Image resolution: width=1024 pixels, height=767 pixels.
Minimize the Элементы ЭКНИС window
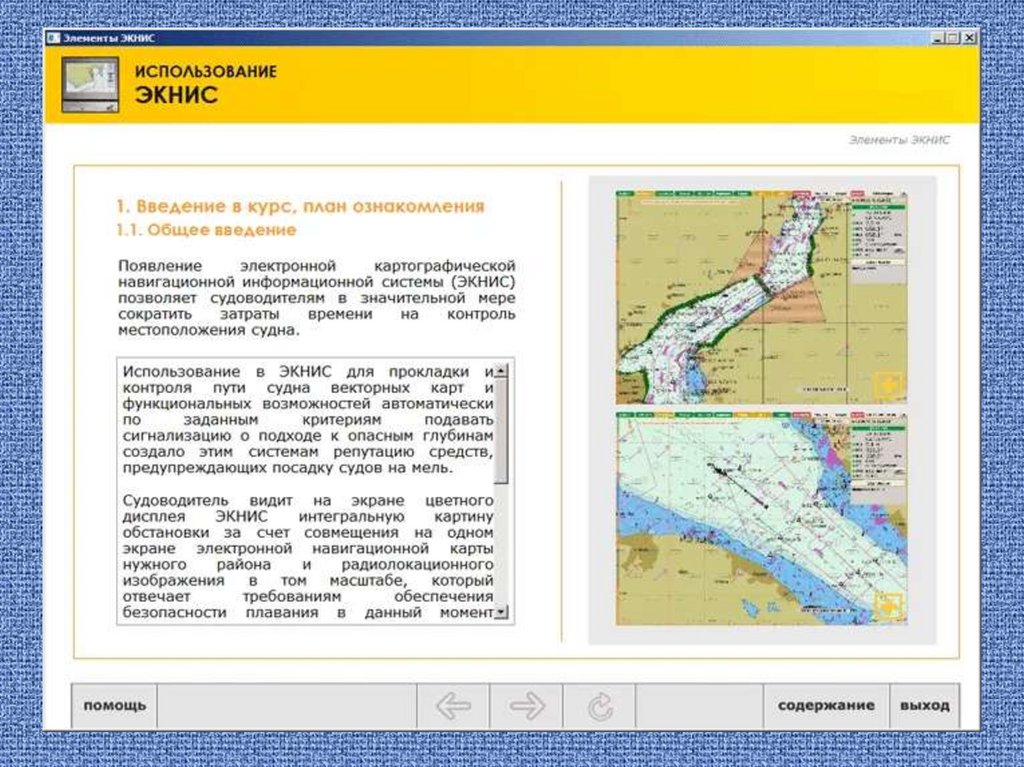(x=938, y=39)
